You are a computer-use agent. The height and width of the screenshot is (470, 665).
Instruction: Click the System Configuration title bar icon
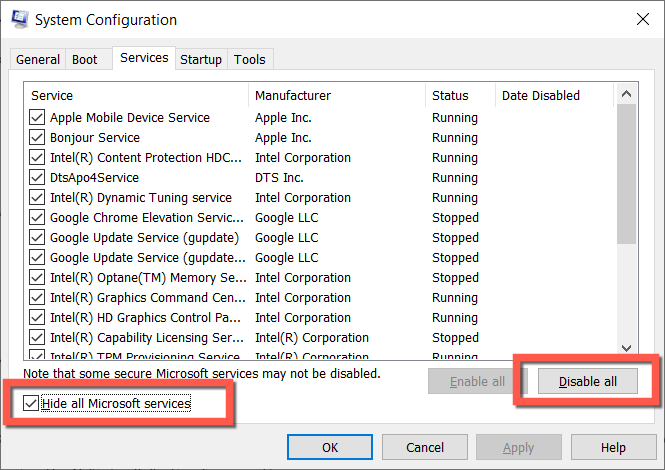pos(20,19)
